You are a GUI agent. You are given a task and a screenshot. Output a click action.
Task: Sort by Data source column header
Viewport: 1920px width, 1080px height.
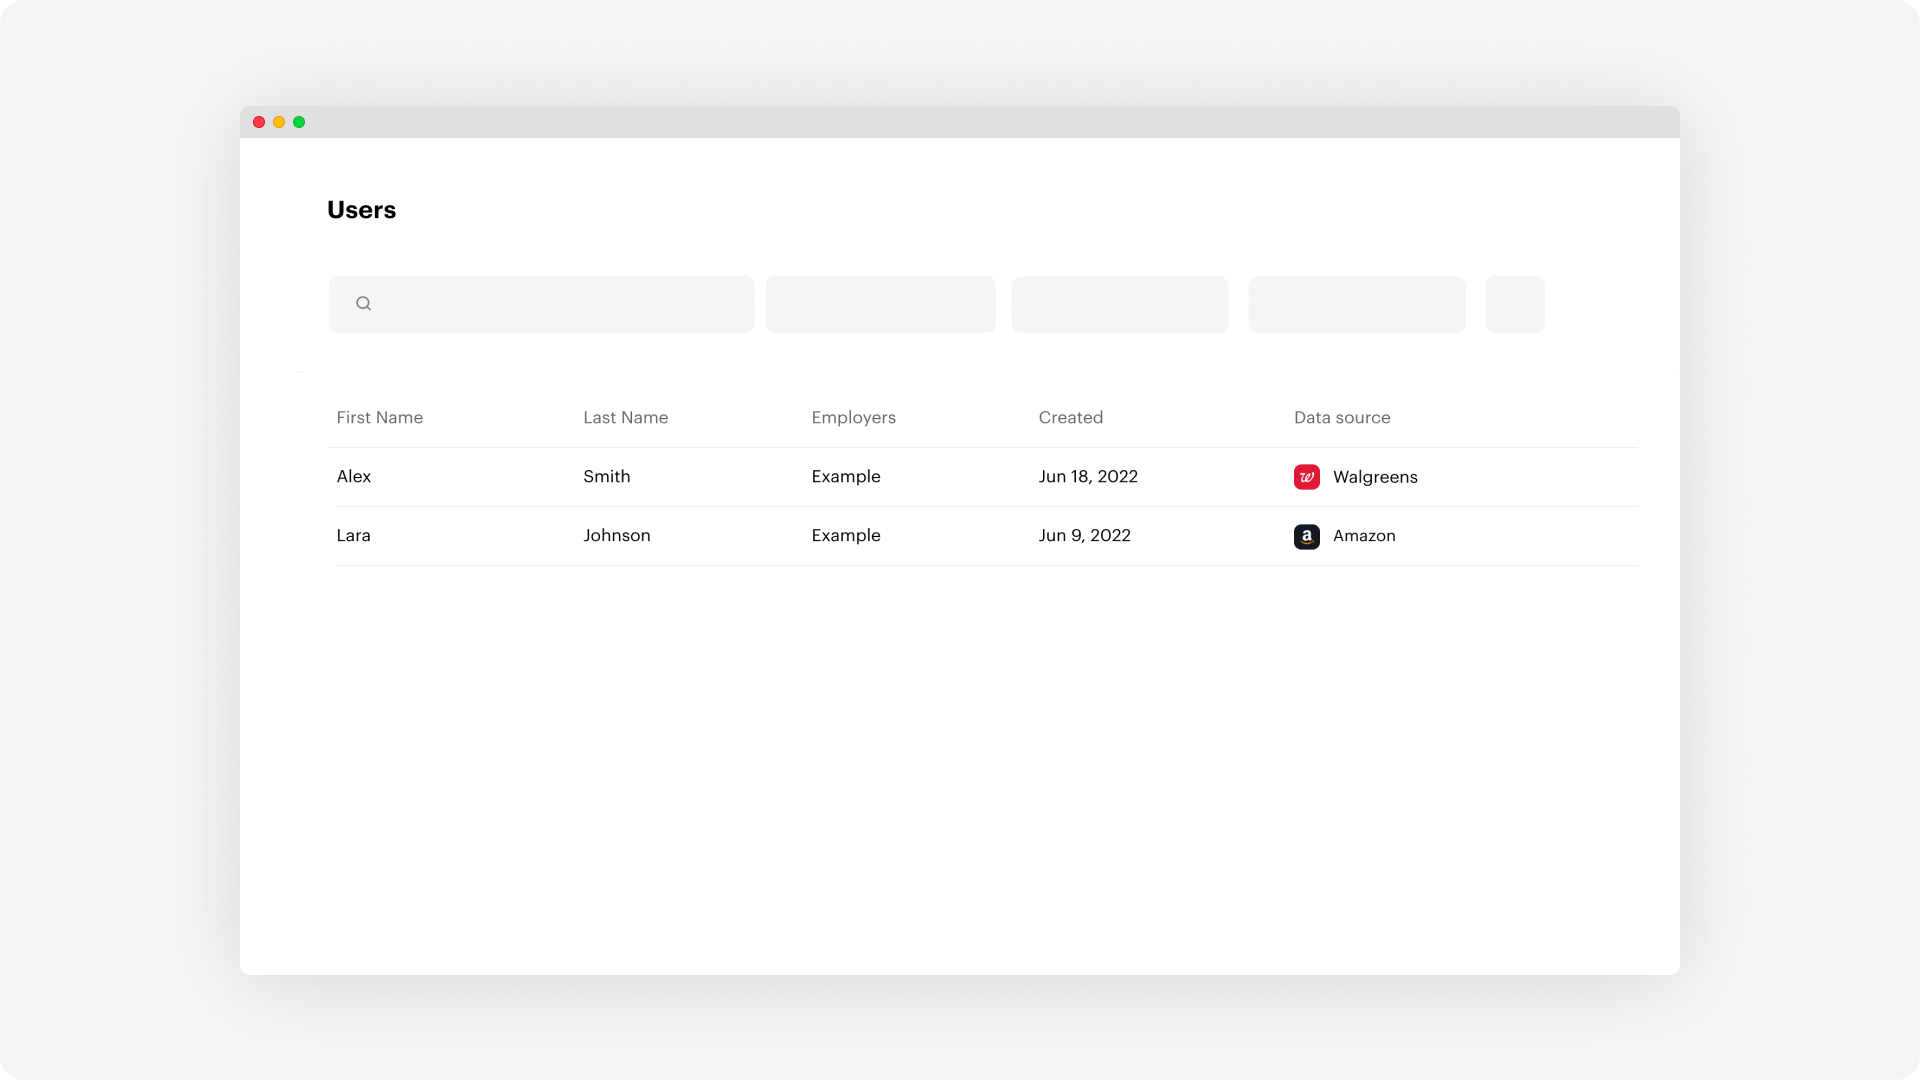[x=1341, y=417]
